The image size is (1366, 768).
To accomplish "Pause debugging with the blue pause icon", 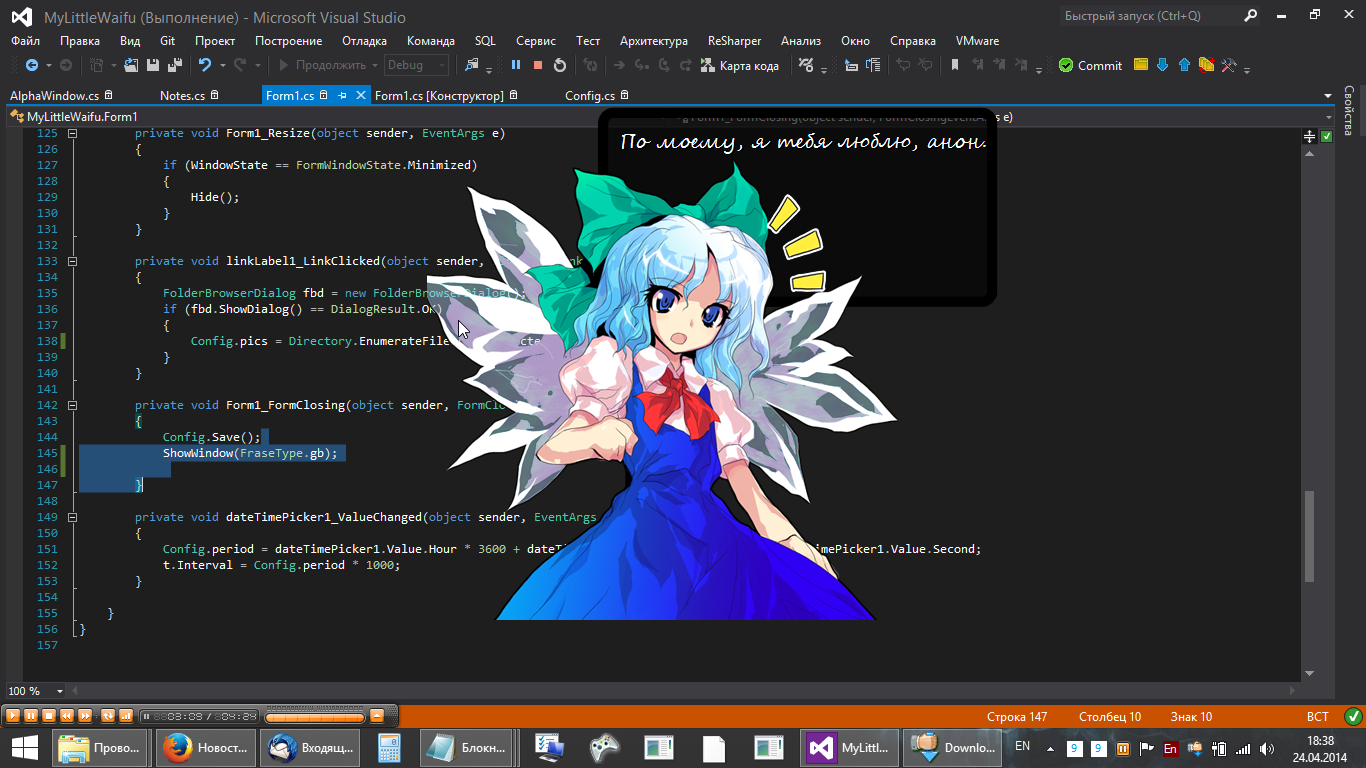I will [x=516, y=65].
